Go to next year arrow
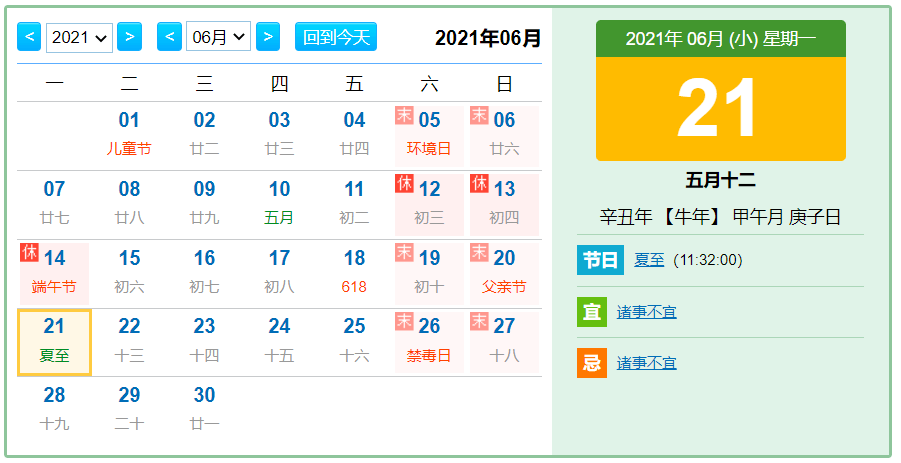The height and width of the screenshot is (463, 901). (129, 37)
